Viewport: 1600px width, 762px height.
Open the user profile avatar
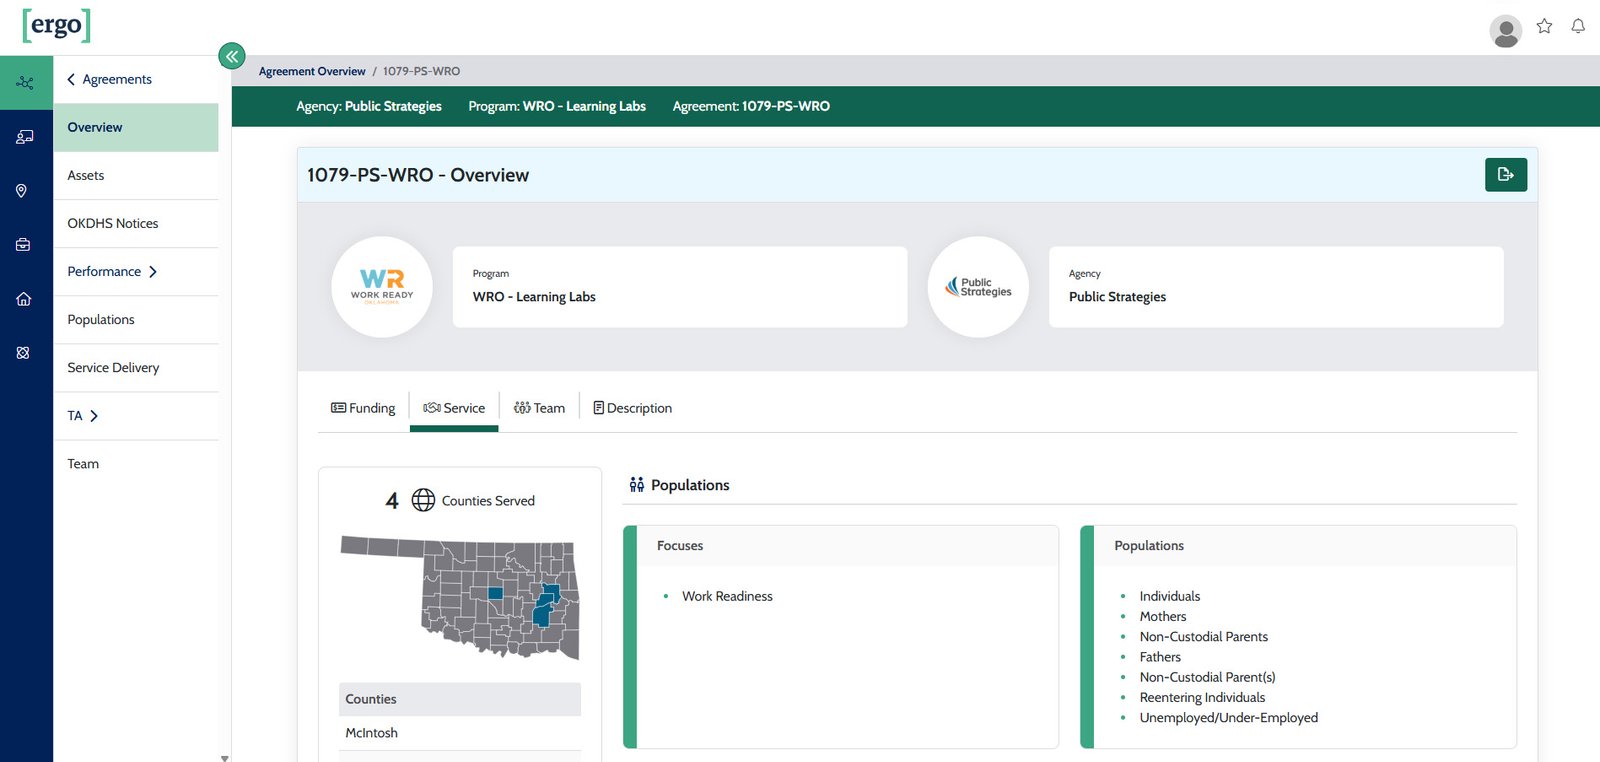click(1505, 31)
